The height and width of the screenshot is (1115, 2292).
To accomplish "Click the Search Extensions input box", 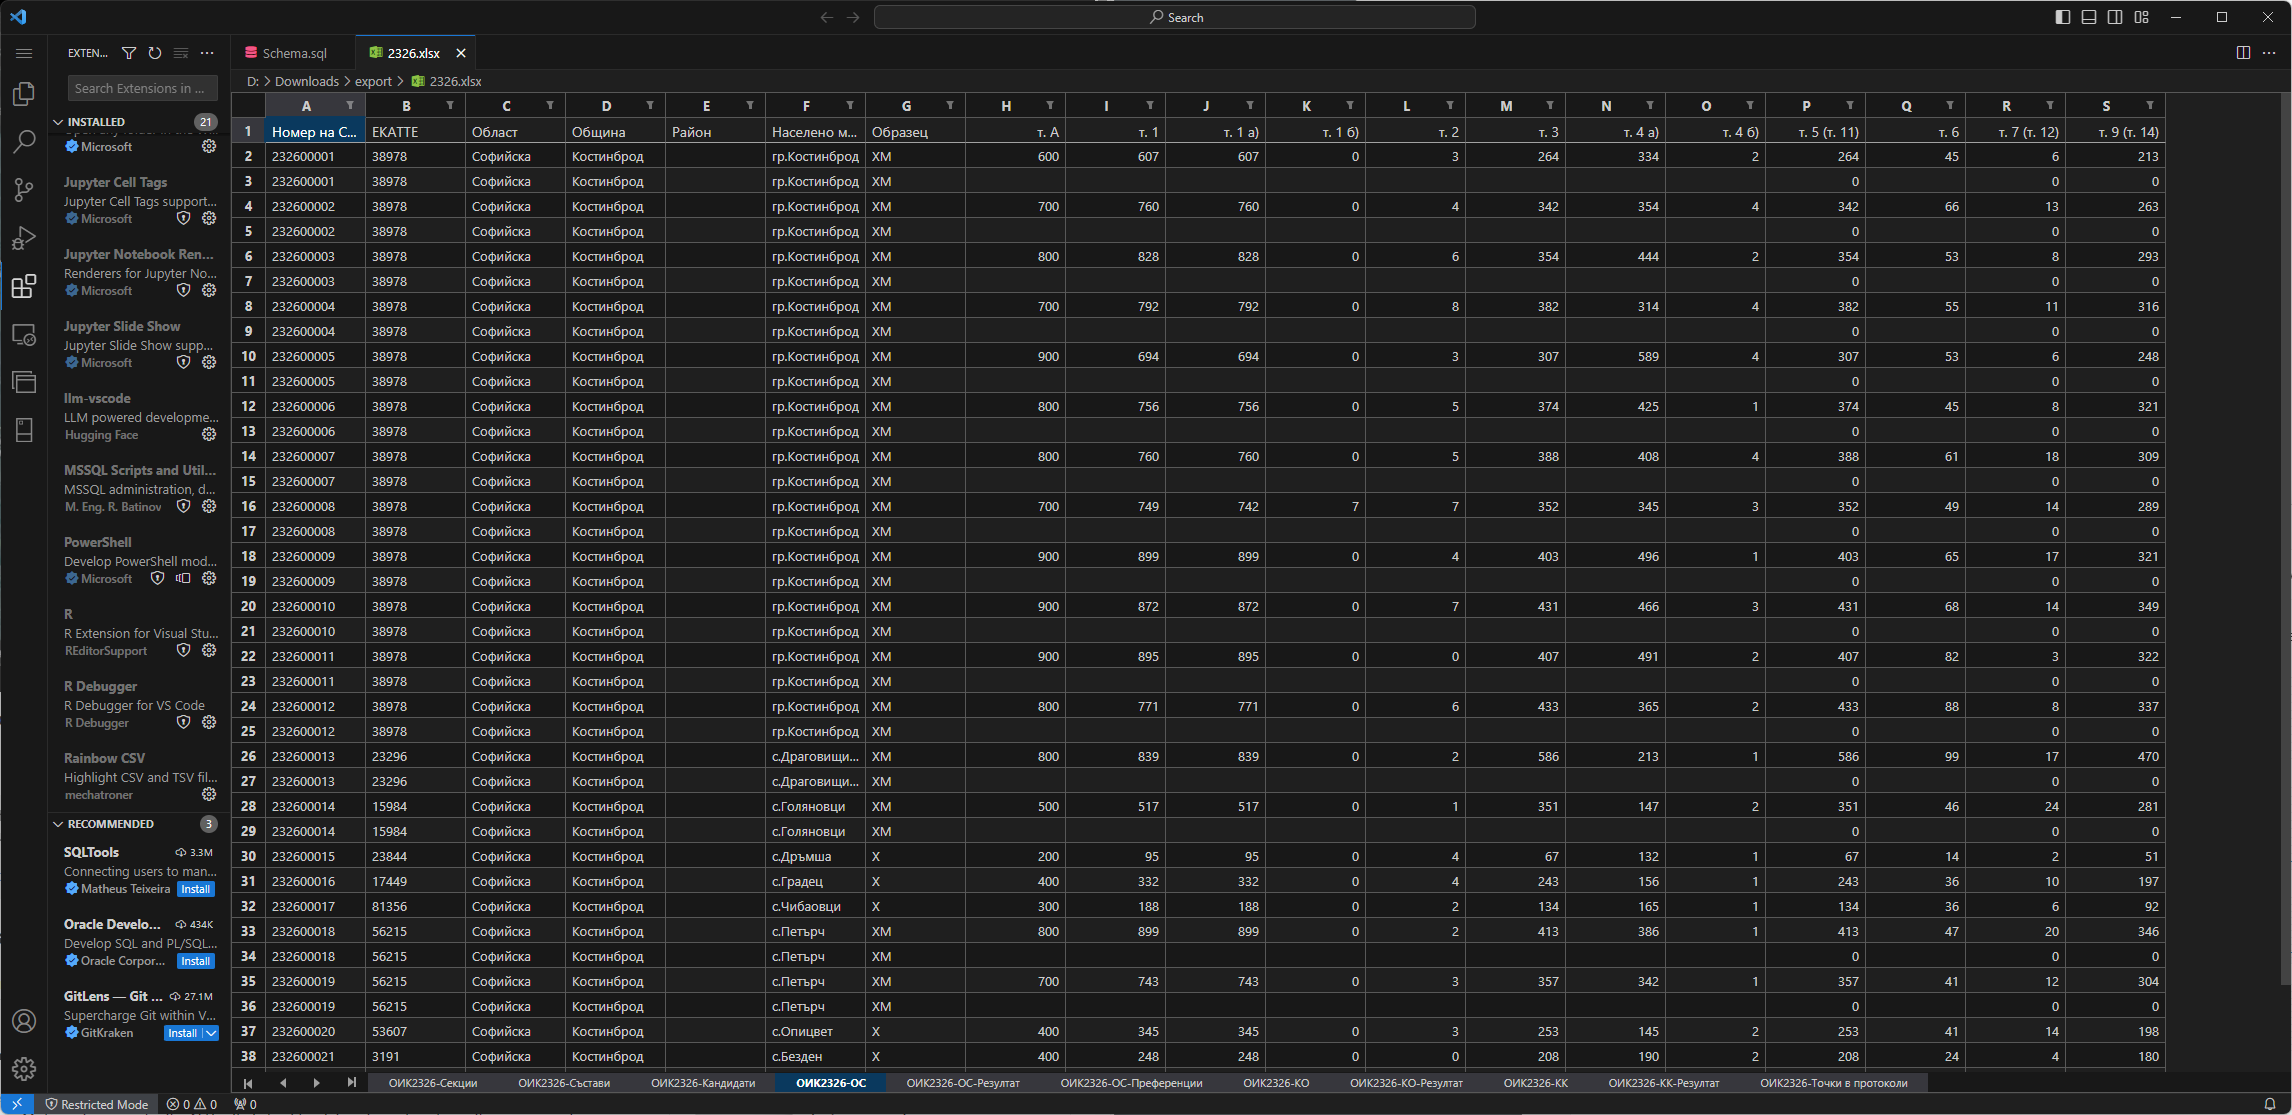I will click(142, 88).
